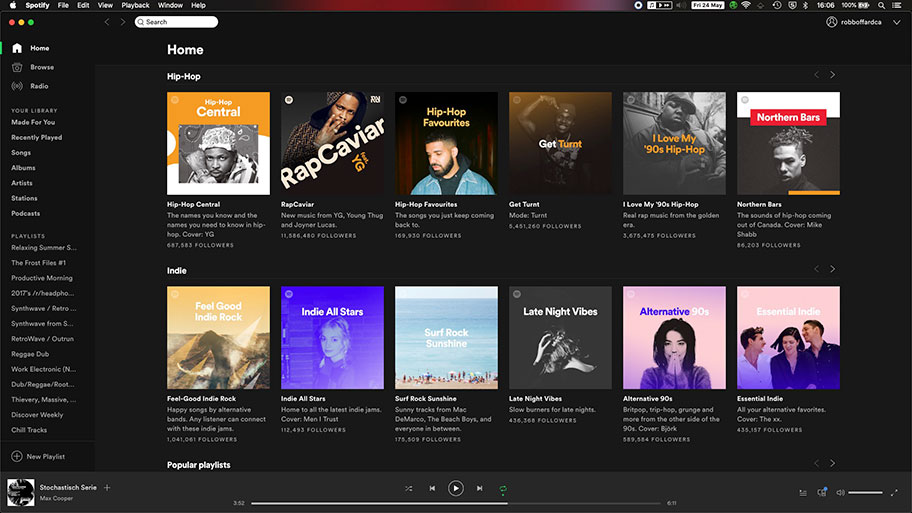Open Wi-Fi status in menu bar
The height and width of the screenshot is (513, 912).
pos(746,5)
